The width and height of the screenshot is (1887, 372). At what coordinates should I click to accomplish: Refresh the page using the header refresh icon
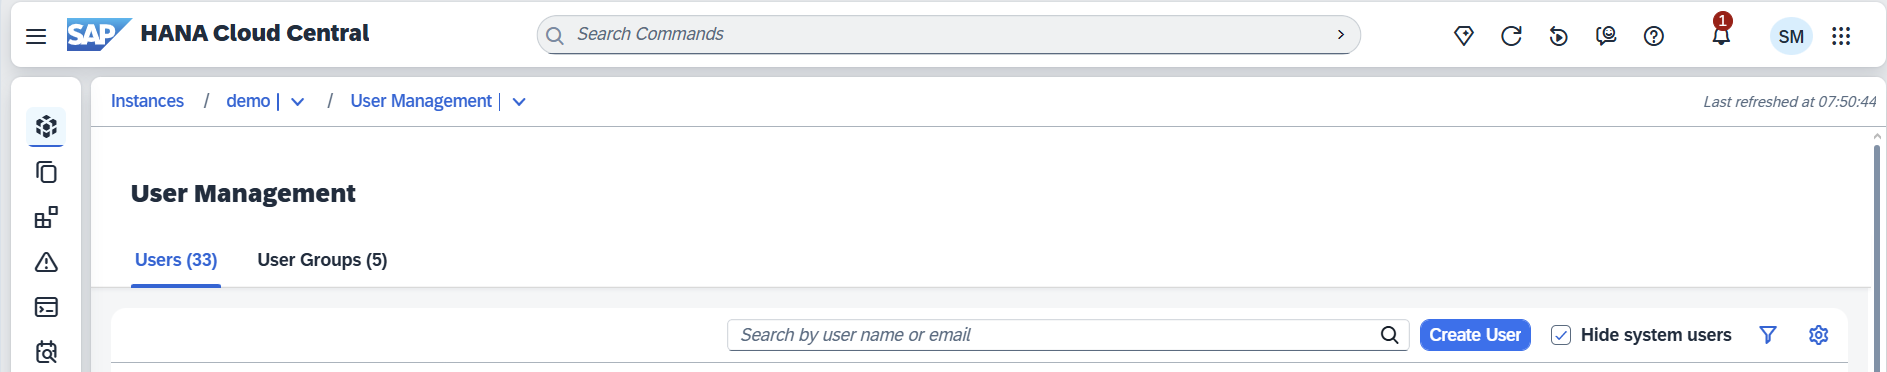1511,36
